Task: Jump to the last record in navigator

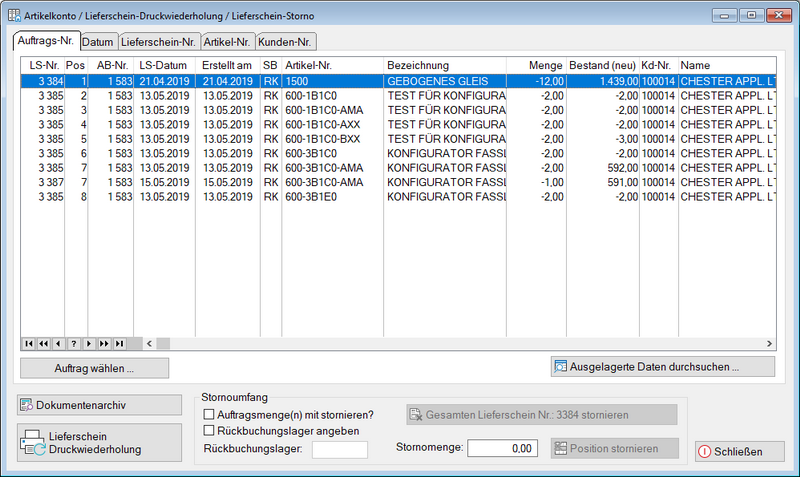Action: (119, 344)
